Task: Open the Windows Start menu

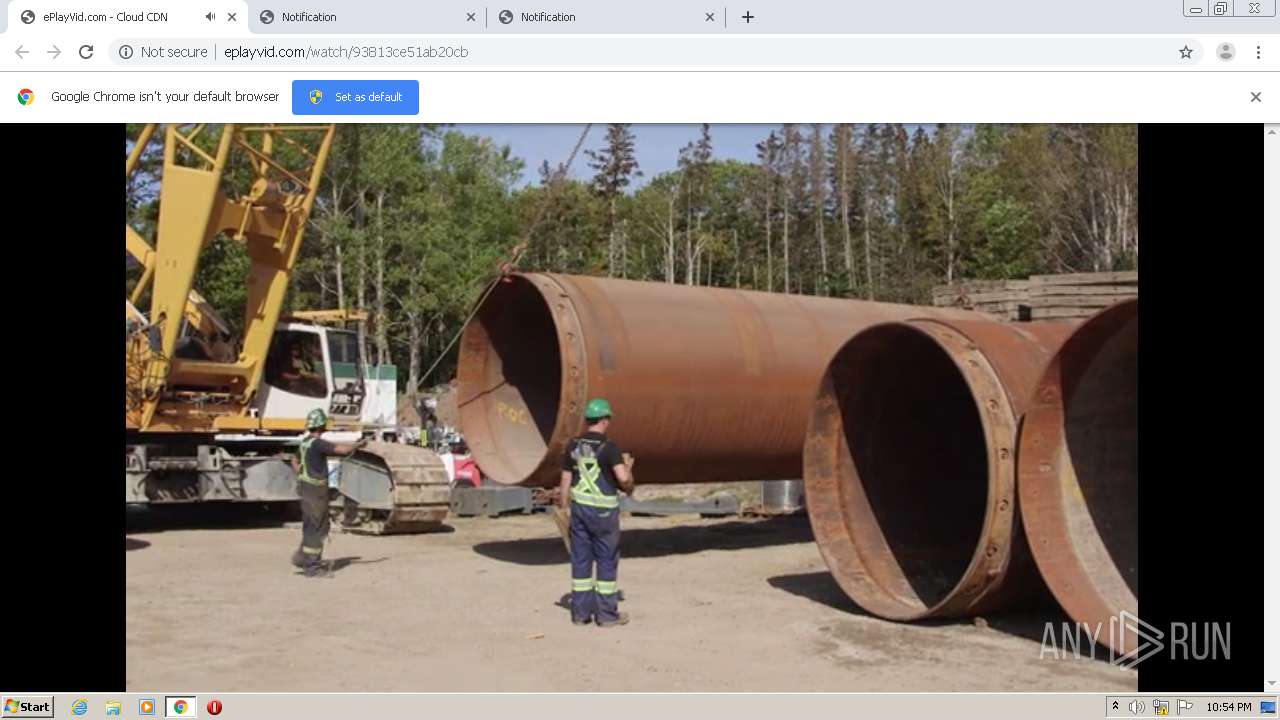Action: click(28, 707)
